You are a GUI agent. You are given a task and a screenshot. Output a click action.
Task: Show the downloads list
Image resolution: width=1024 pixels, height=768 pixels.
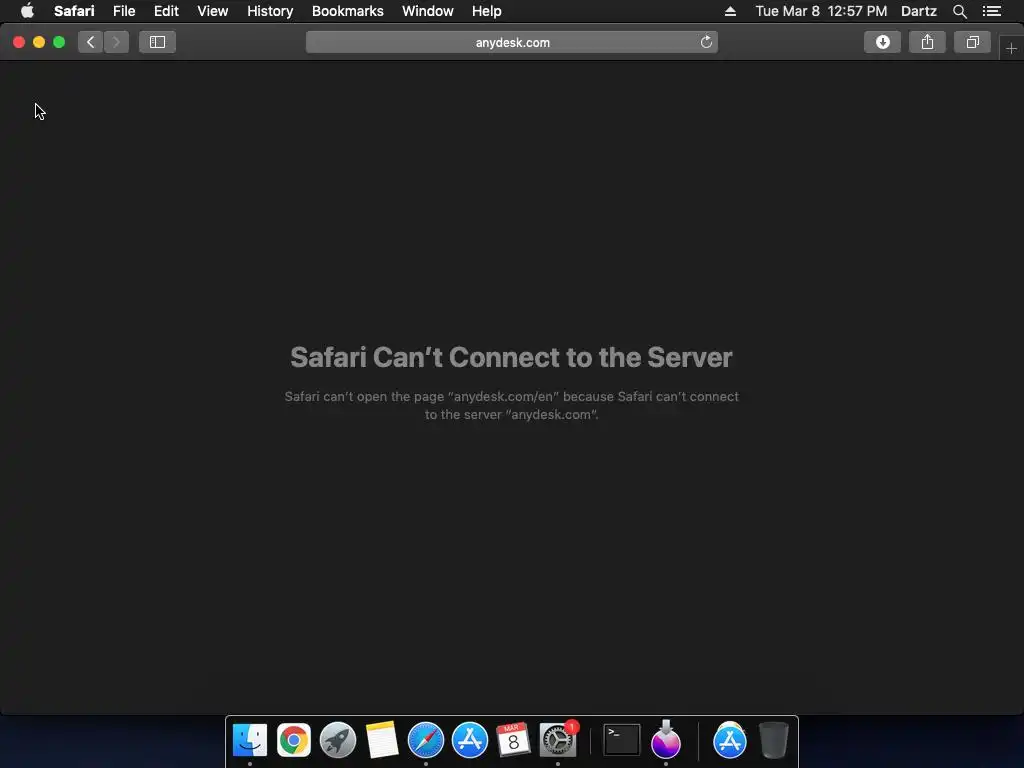click(882, 42)
